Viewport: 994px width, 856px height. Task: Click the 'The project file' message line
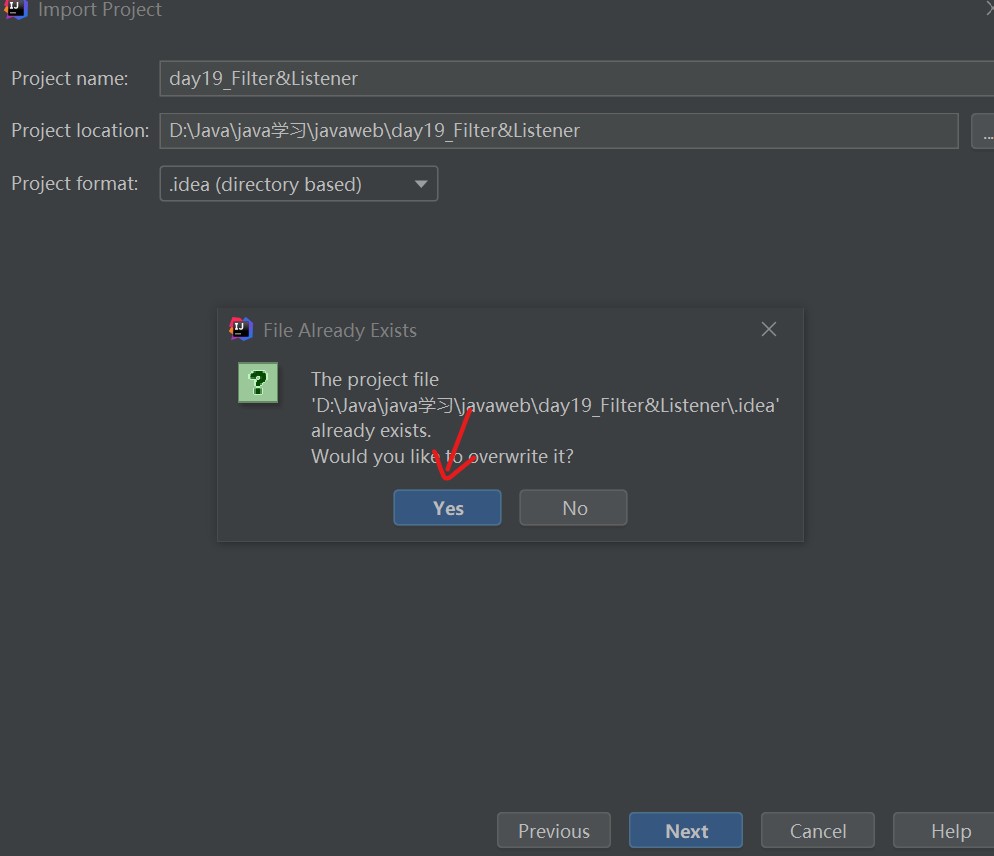[375, 379]
